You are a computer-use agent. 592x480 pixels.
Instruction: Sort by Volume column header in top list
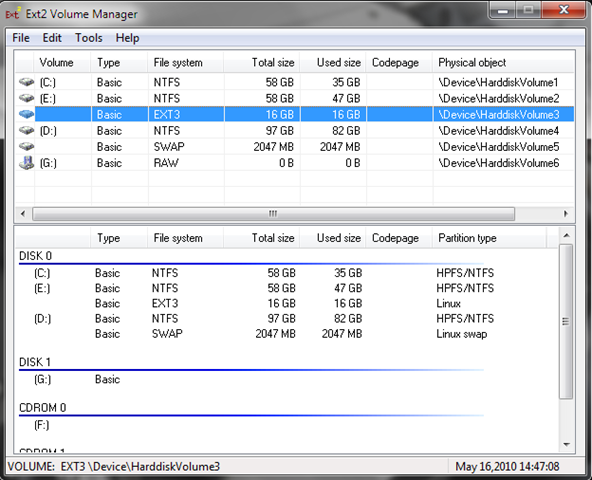point(62,62)
